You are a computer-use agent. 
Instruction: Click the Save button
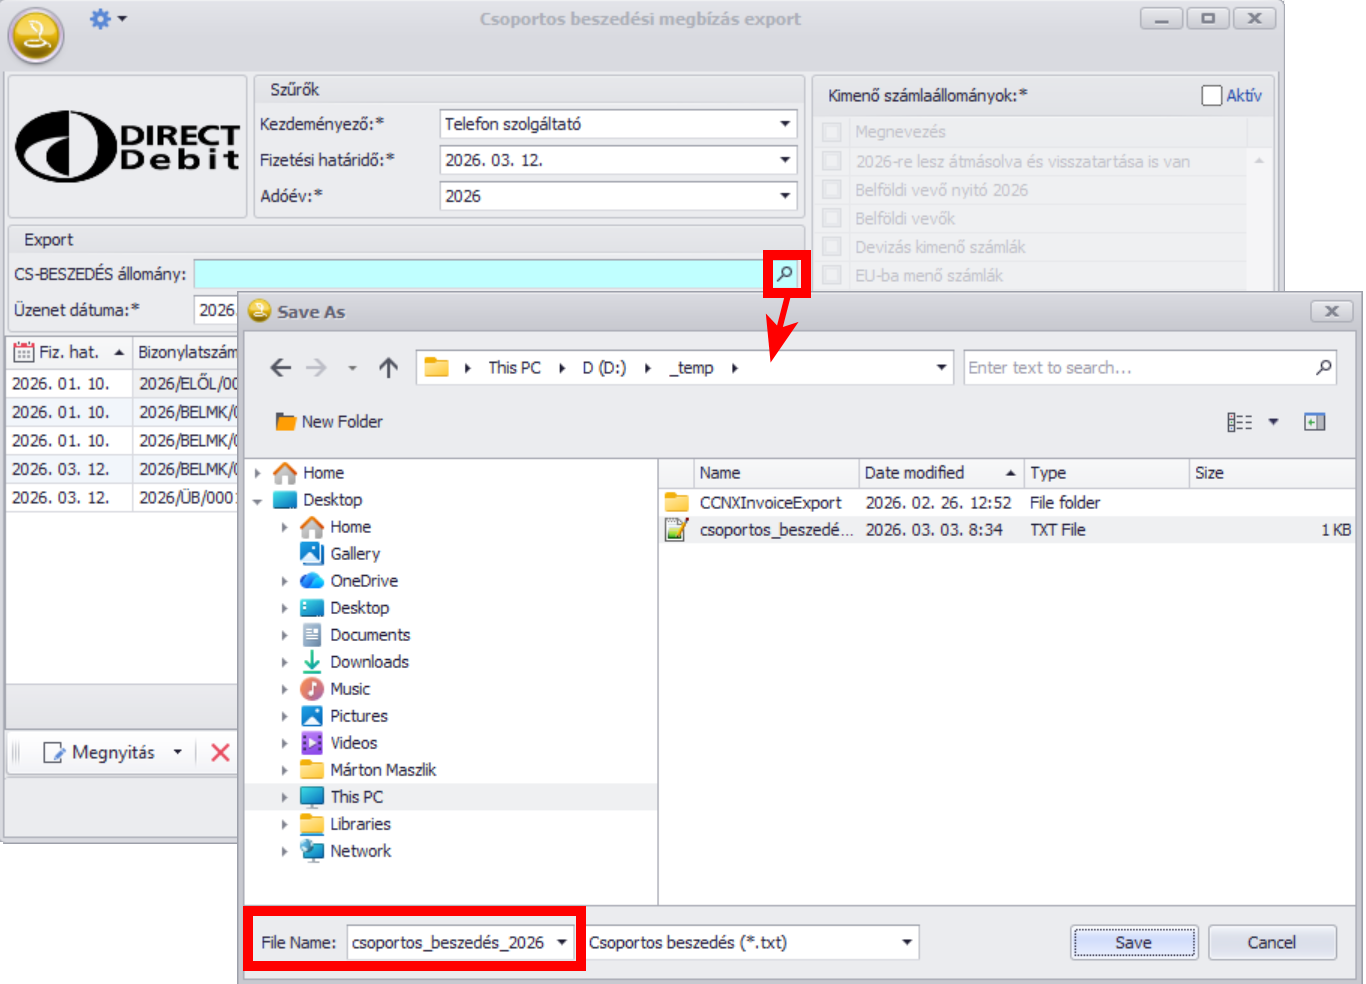(x=1133, y=942)
